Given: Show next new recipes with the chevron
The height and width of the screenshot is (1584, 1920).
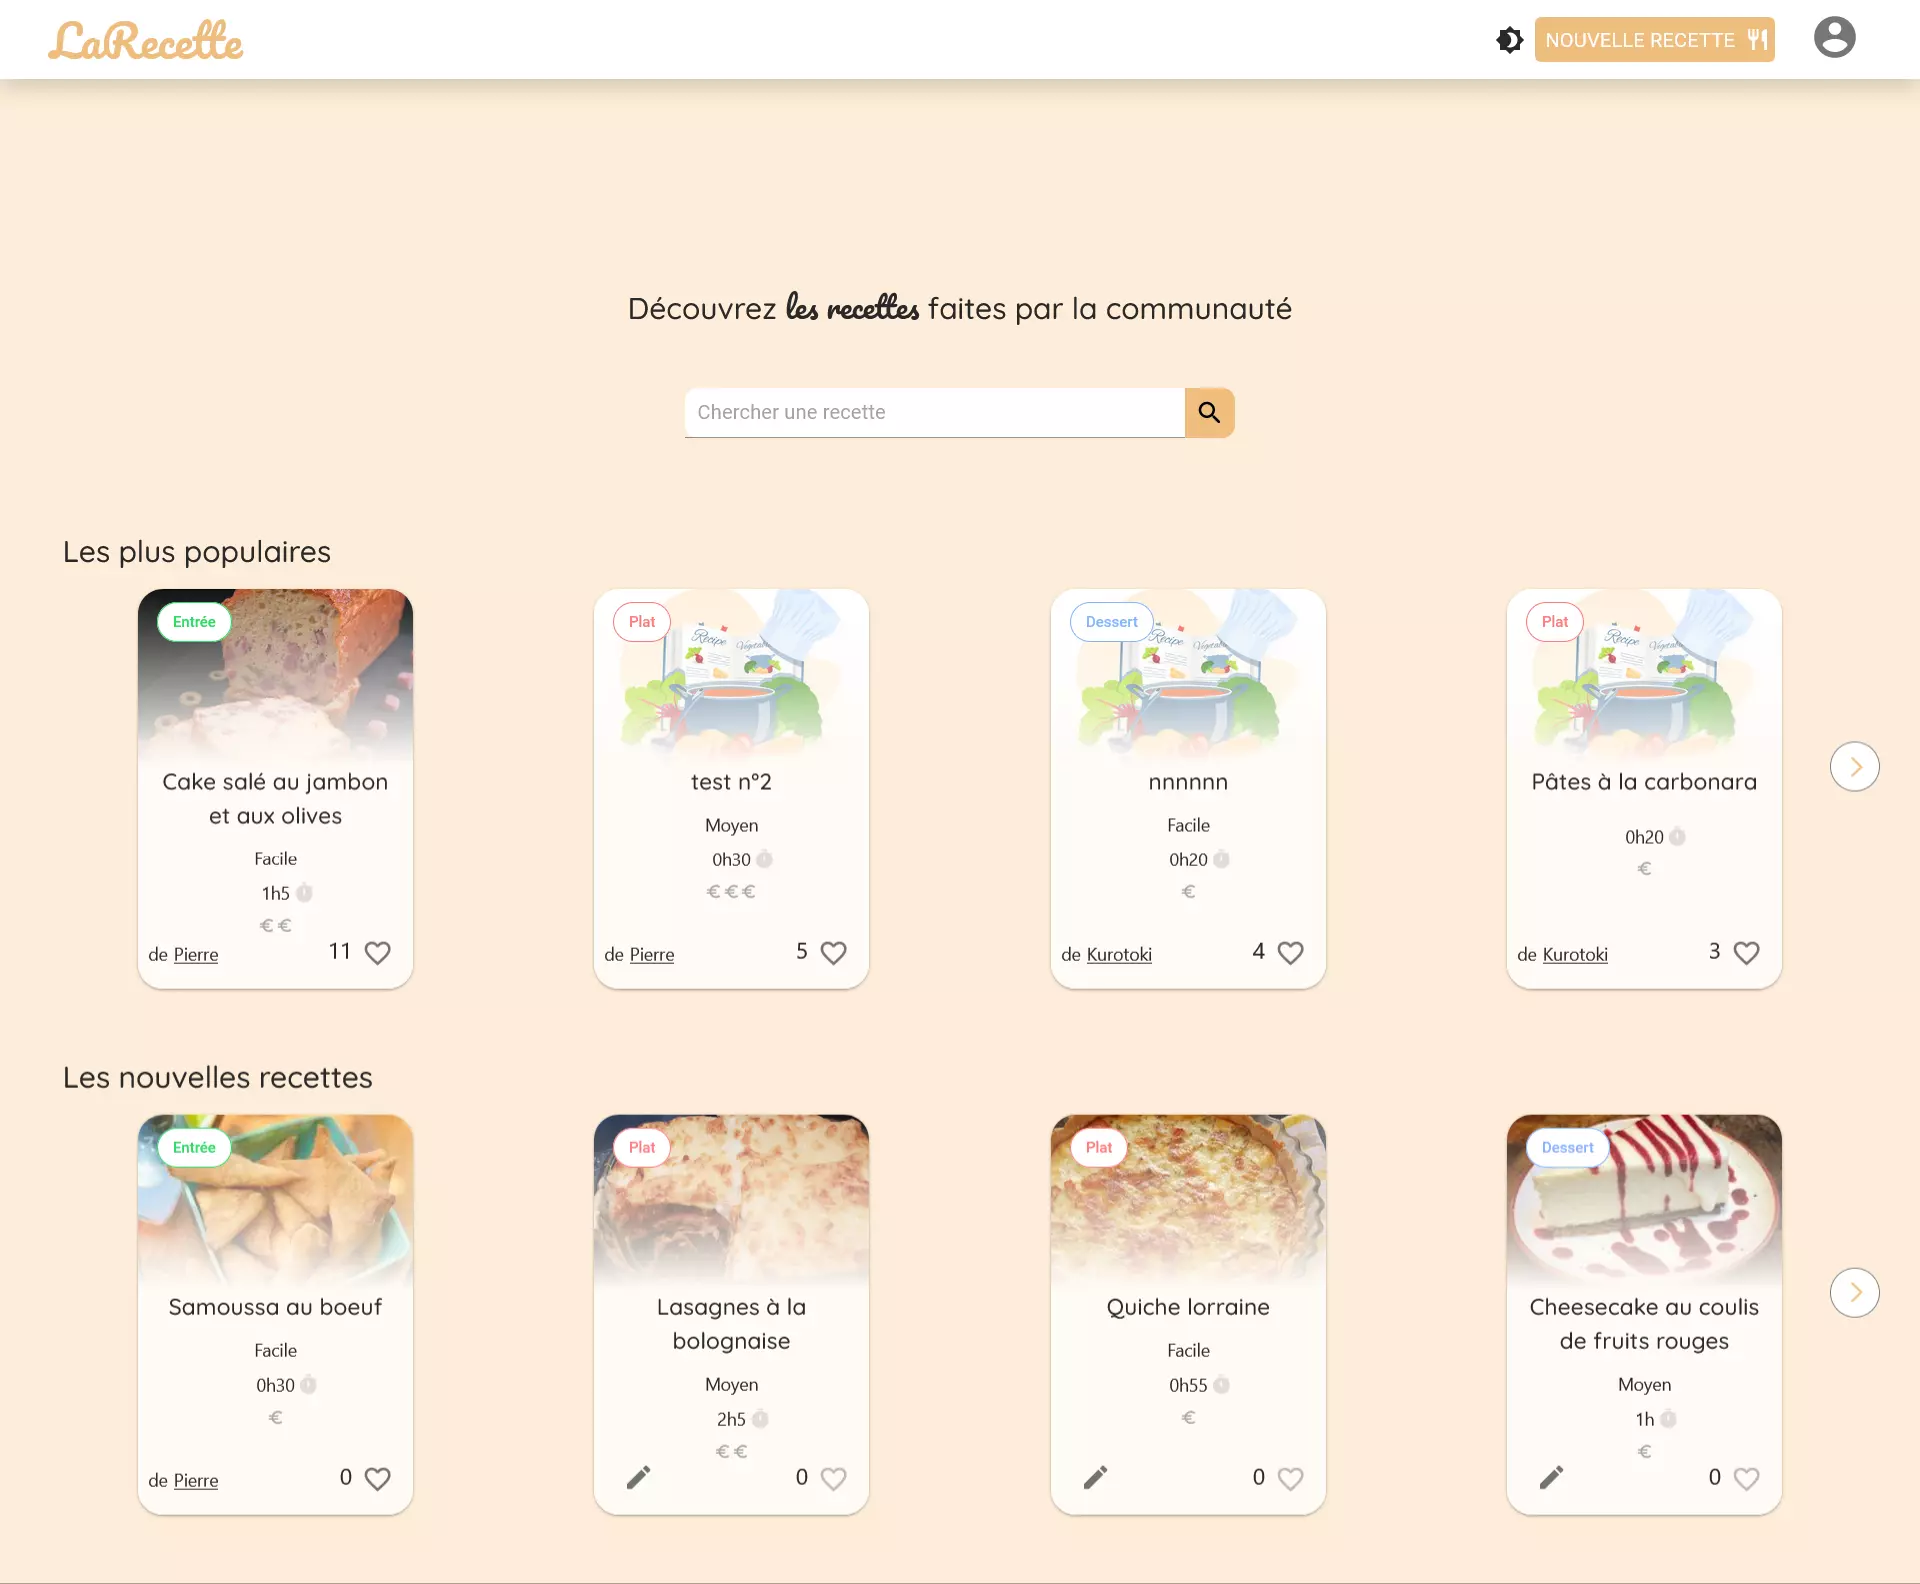Looking at the screenshot, I should (x=1855, y=1292).
